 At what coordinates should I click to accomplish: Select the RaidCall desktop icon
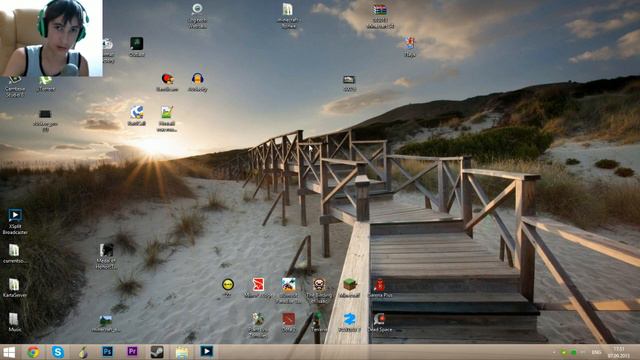click(136, 116)
